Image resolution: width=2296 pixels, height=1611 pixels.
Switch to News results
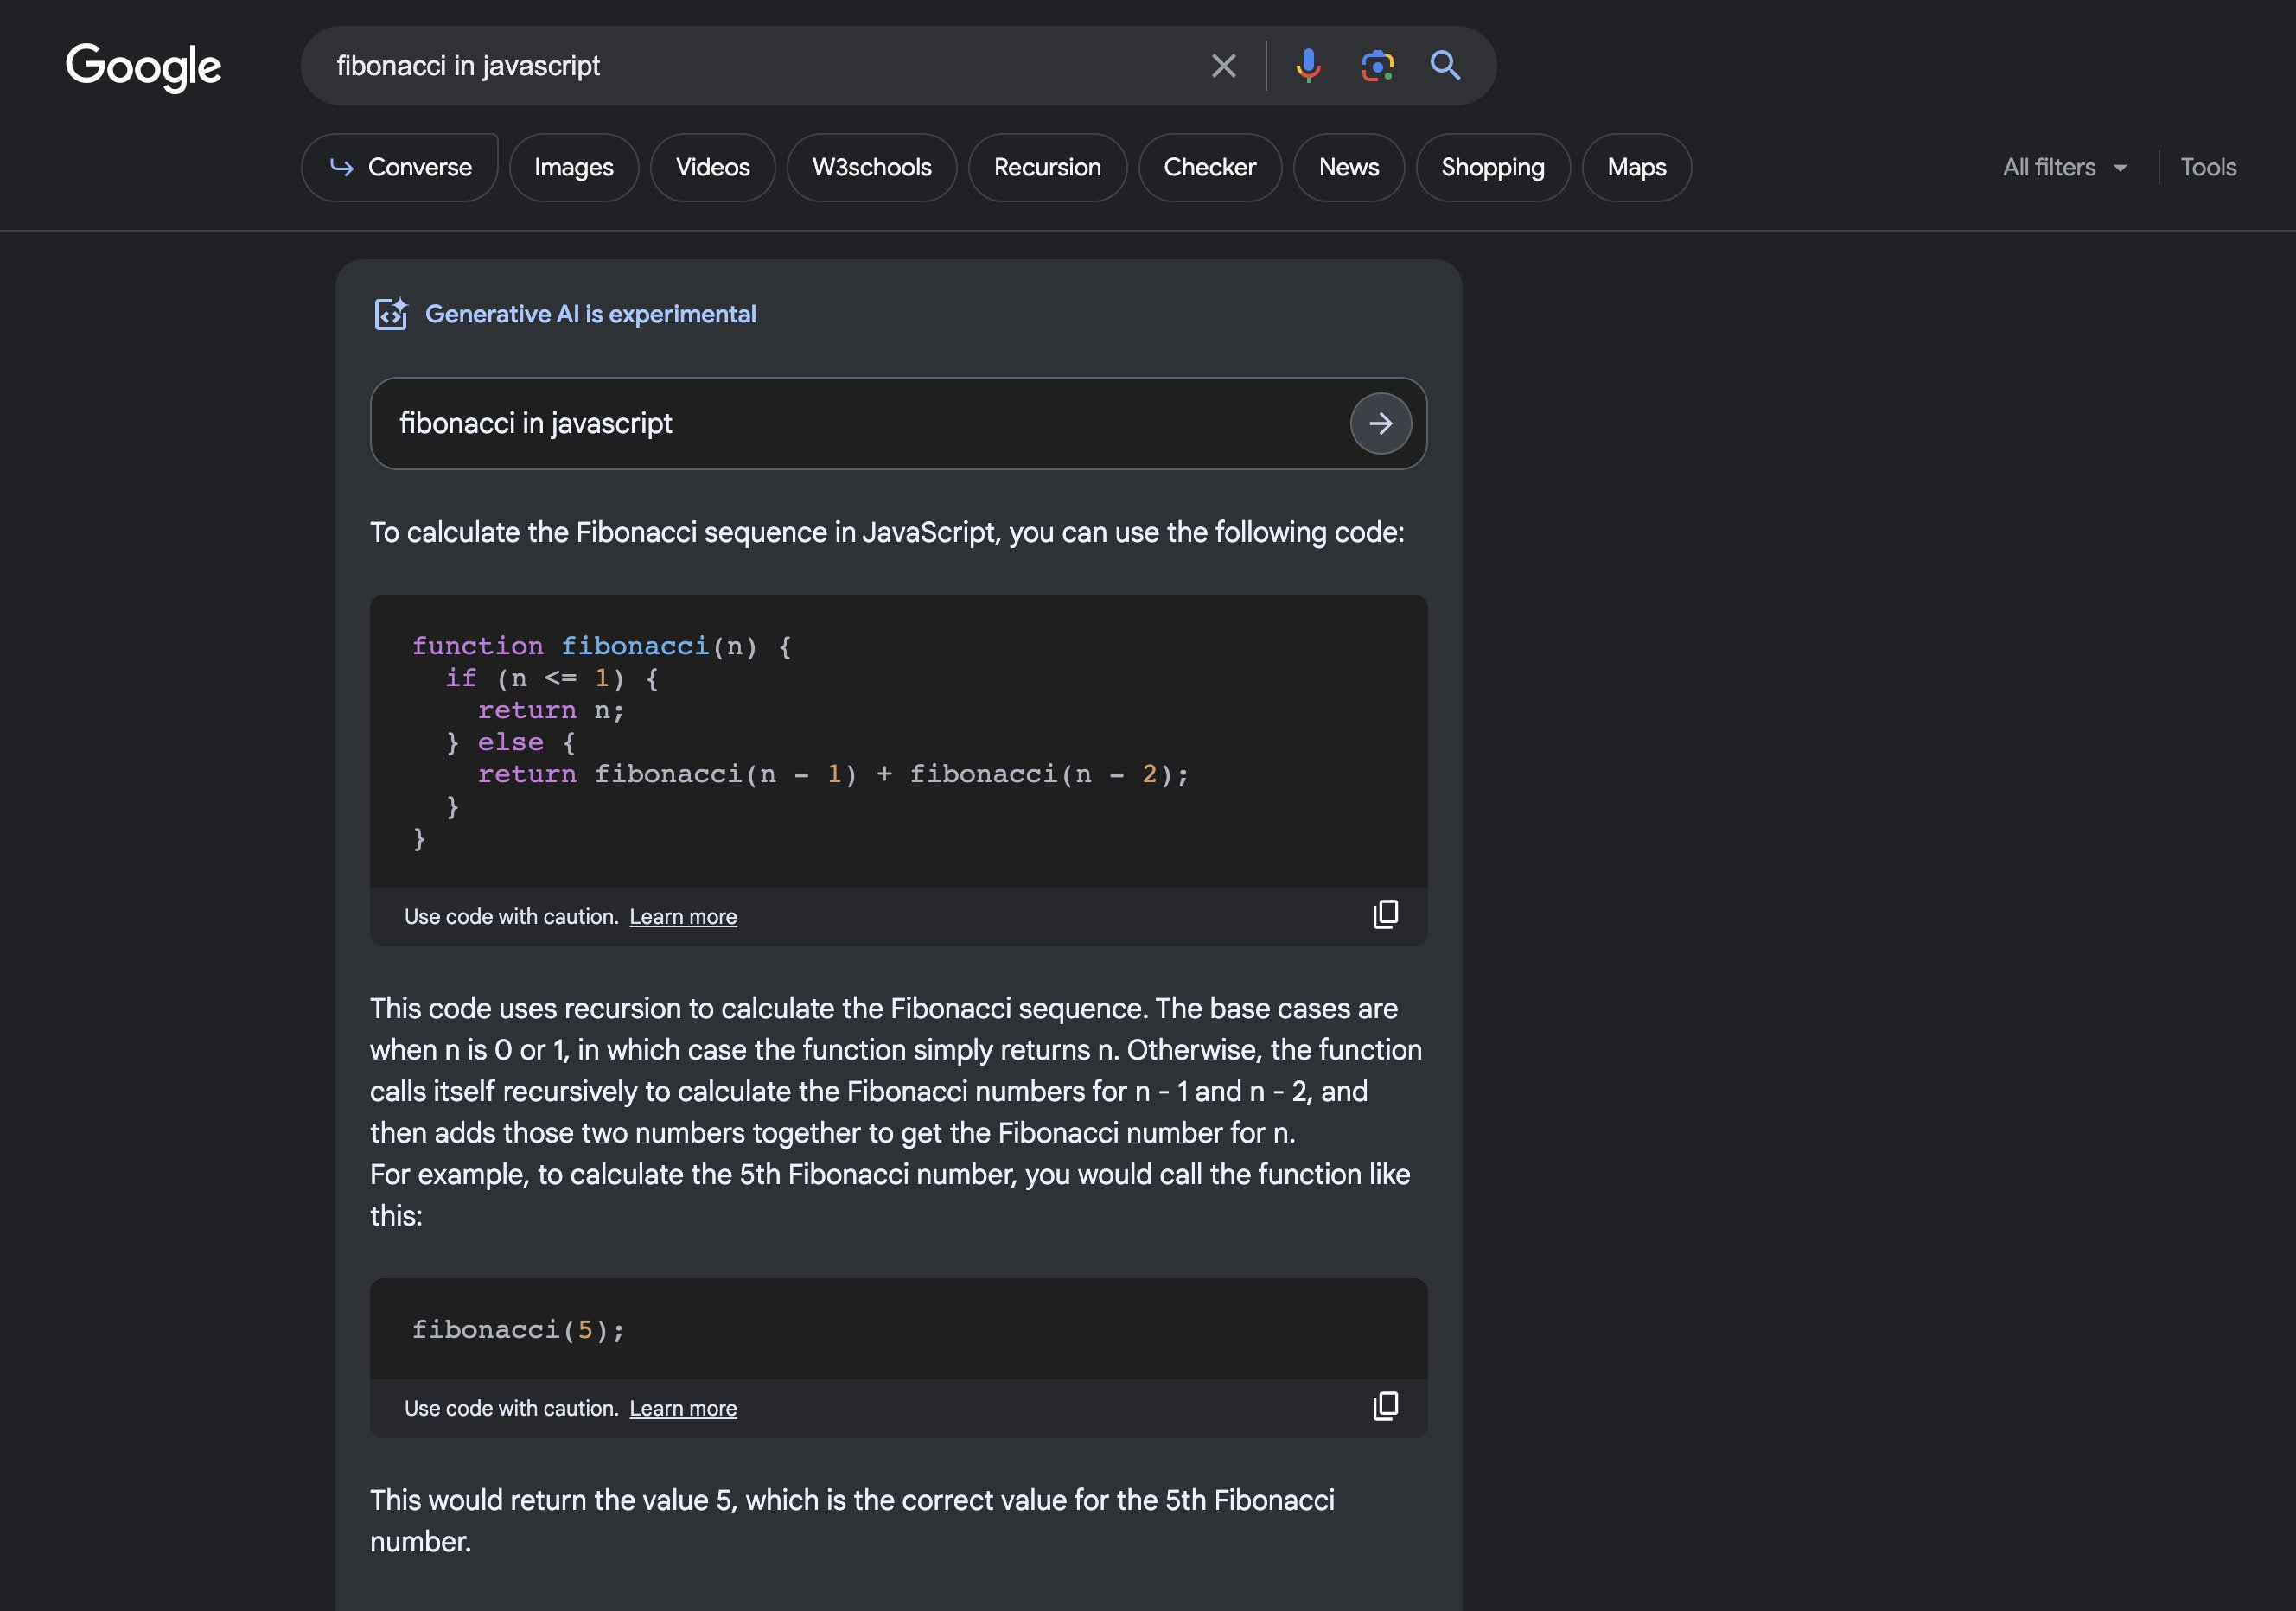tap(1348, 168)
